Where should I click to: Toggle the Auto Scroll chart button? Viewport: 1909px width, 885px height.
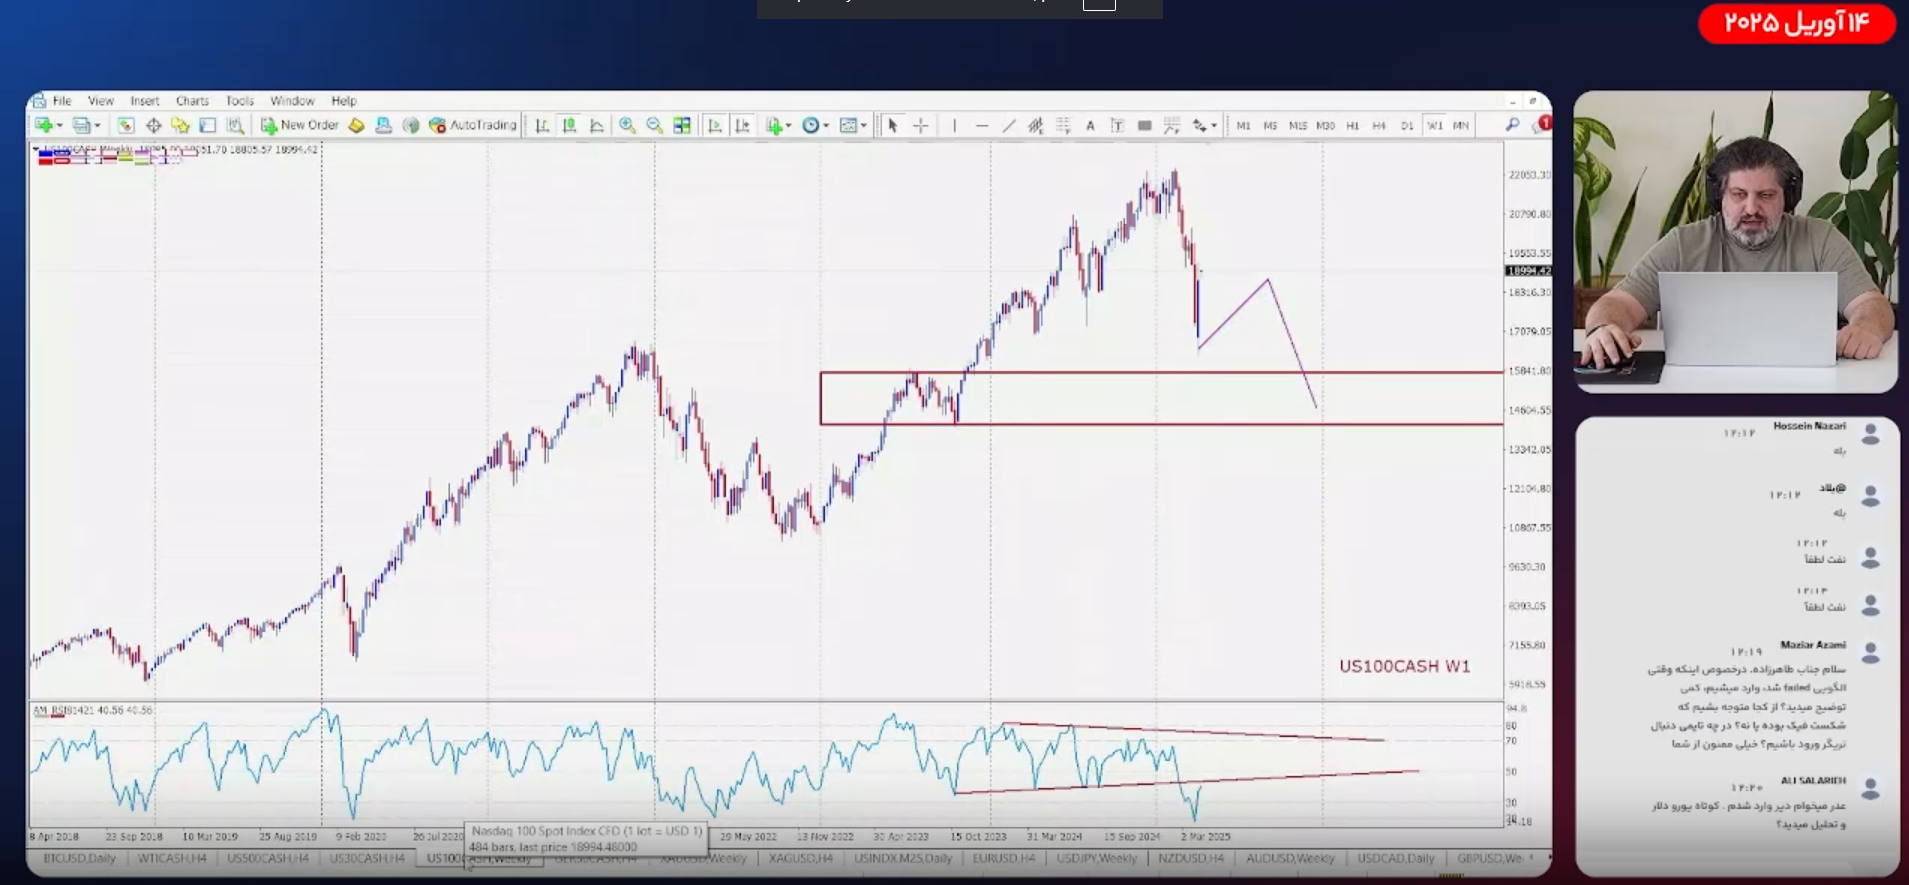pos(714,125)
